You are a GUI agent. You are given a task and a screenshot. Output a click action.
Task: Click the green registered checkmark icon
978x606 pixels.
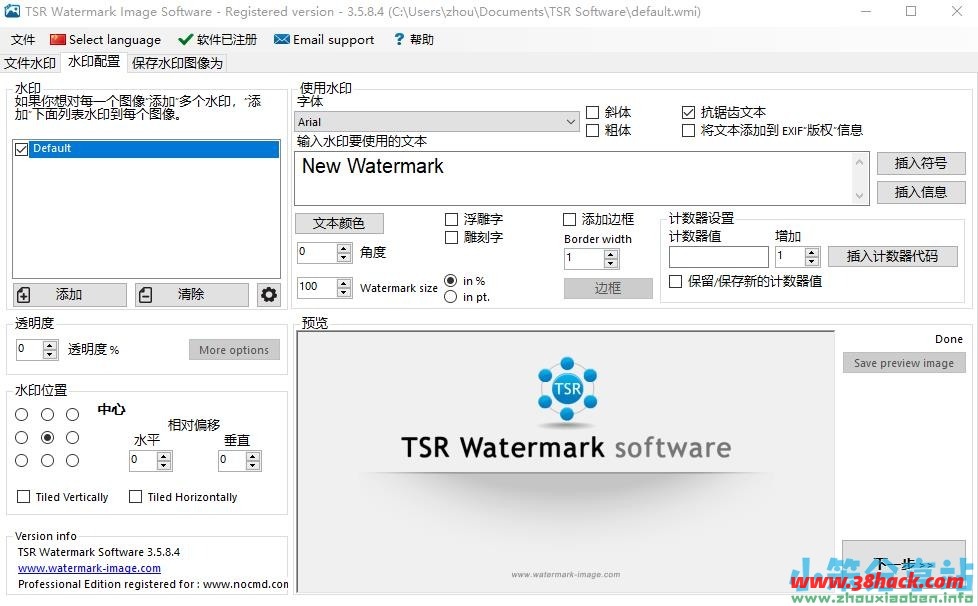point(185,40)
